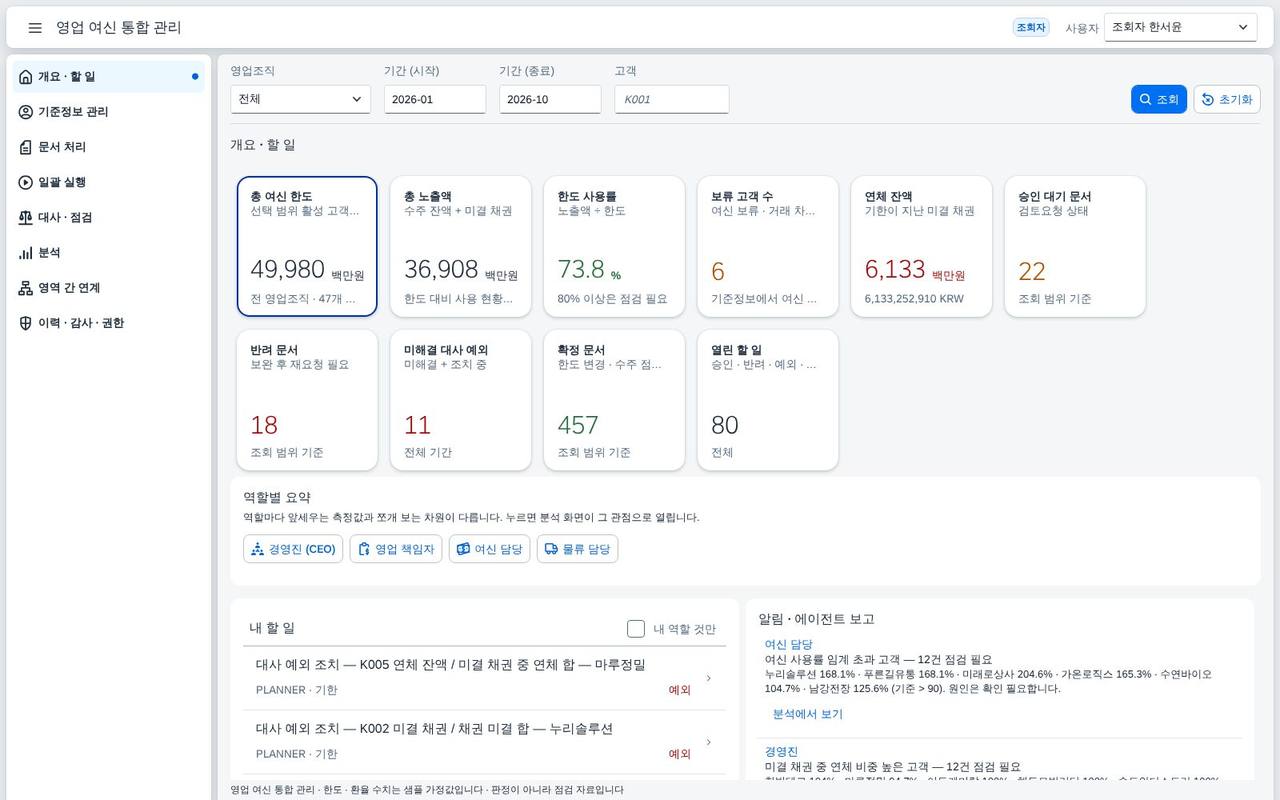
Task: Click the scale icon for 대사 · 점검
Action: coord(26,218)
